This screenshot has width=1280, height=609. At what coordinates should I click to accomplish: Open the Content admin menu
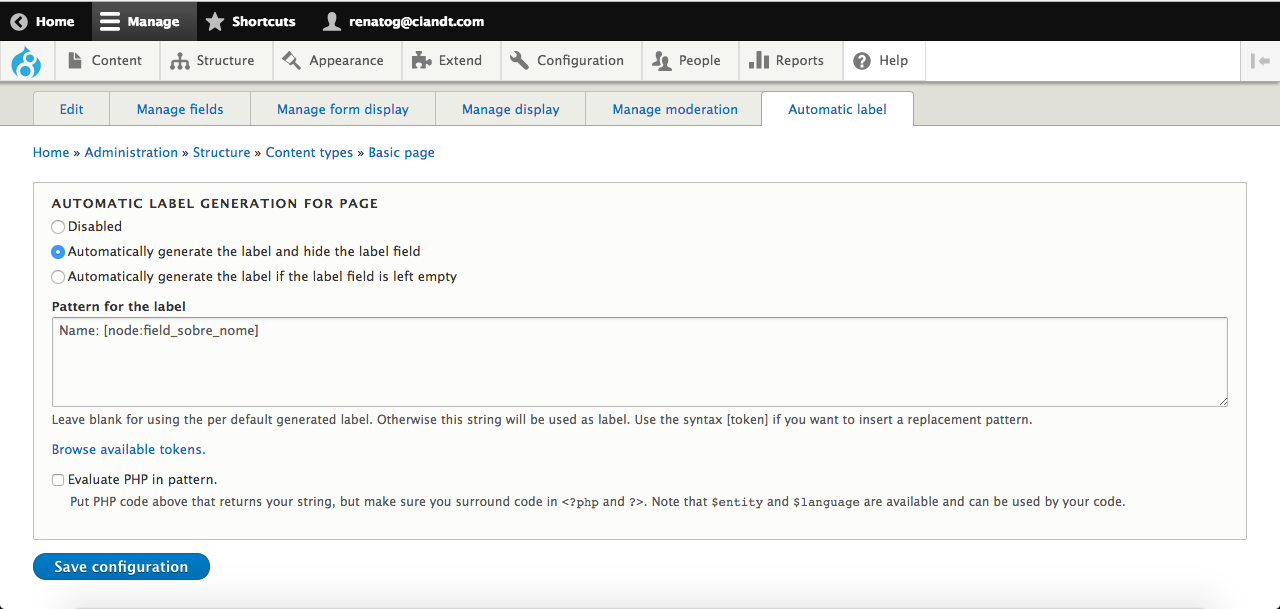click(105, 61)
